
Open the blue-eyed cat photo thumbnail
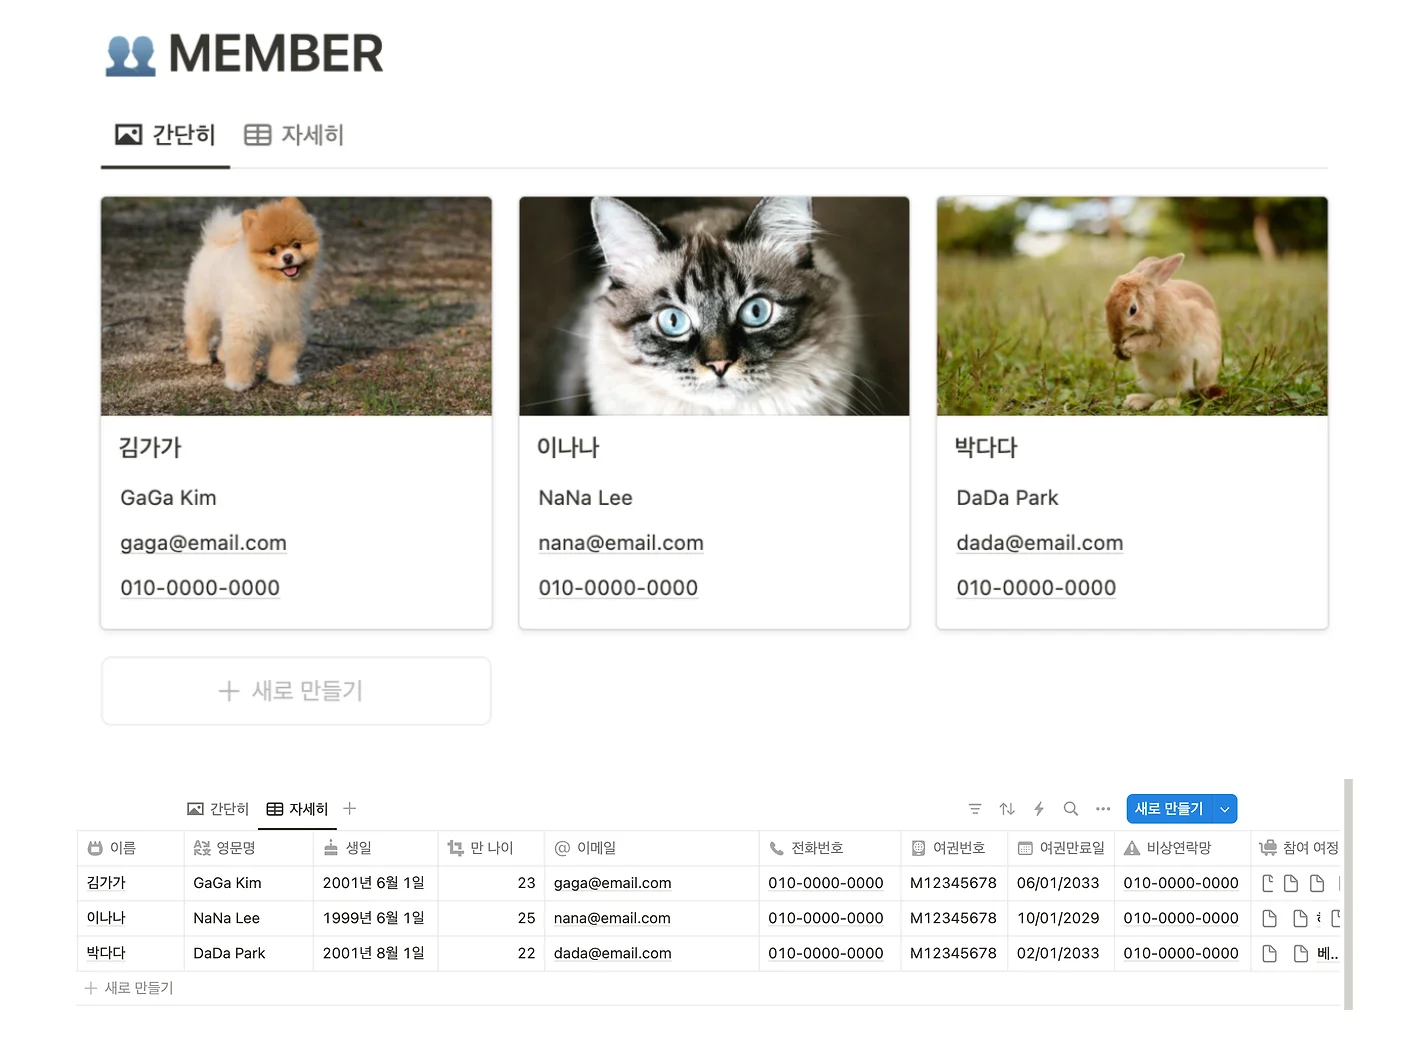click(714, 306)
